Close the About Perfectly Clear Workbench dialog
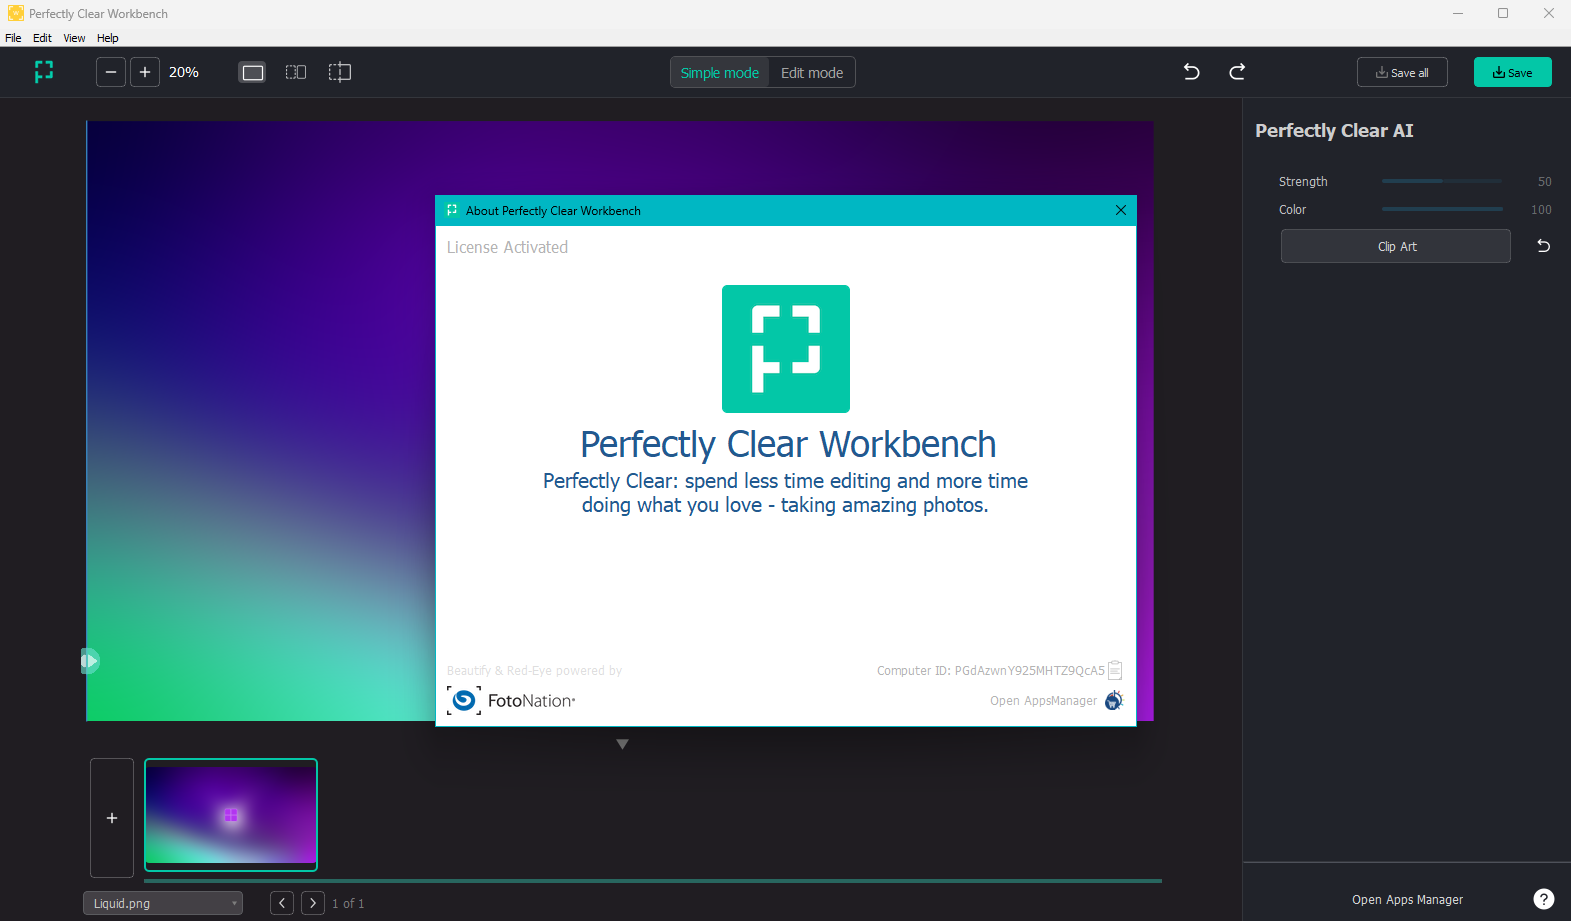The height and width of the screenshot is (921, 1571). coord(1121,210)
